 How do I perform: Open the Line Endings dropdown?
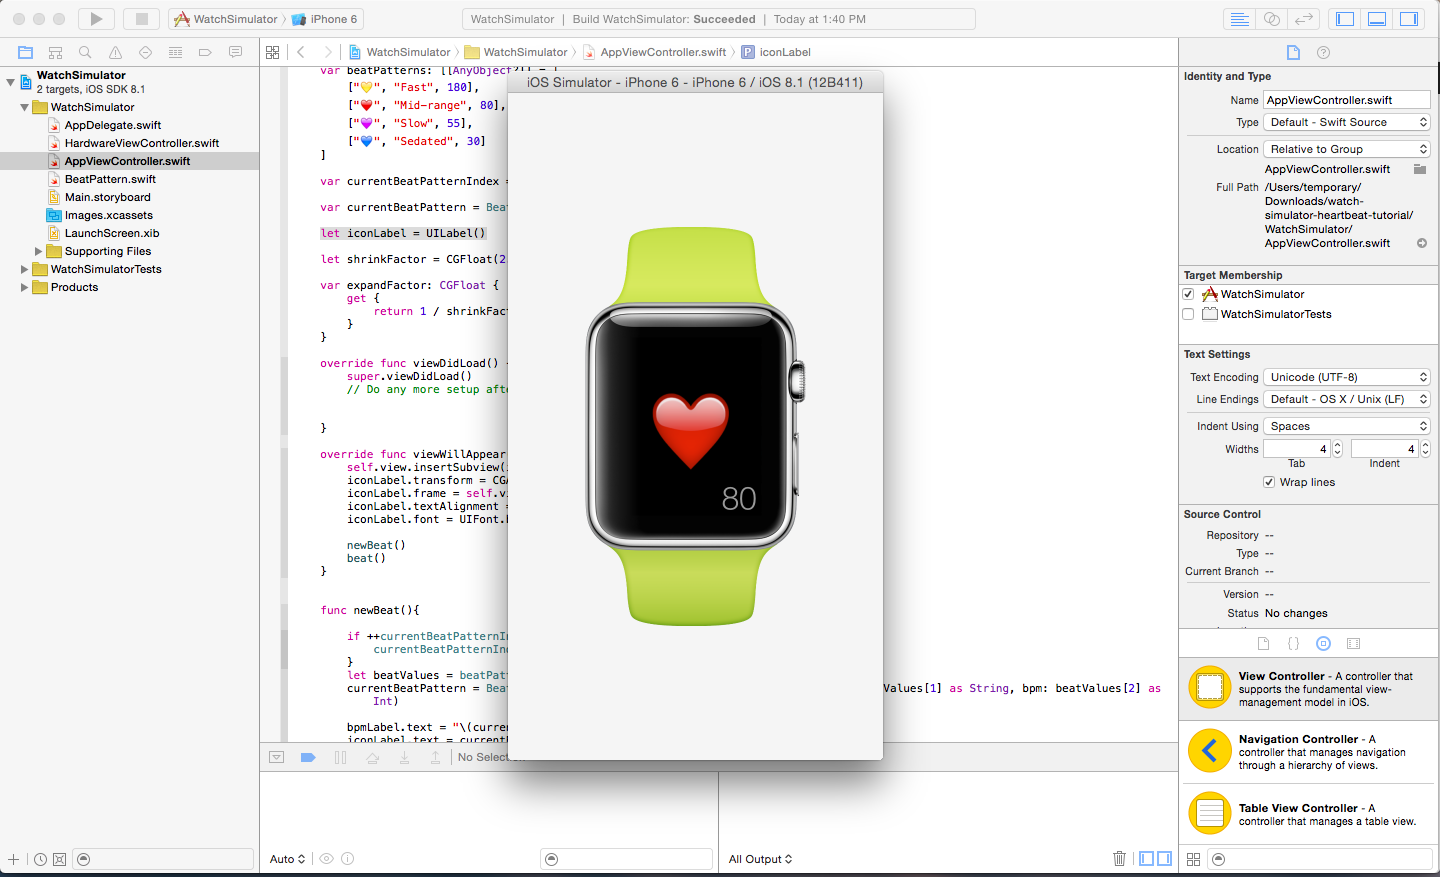[1346, 399]
